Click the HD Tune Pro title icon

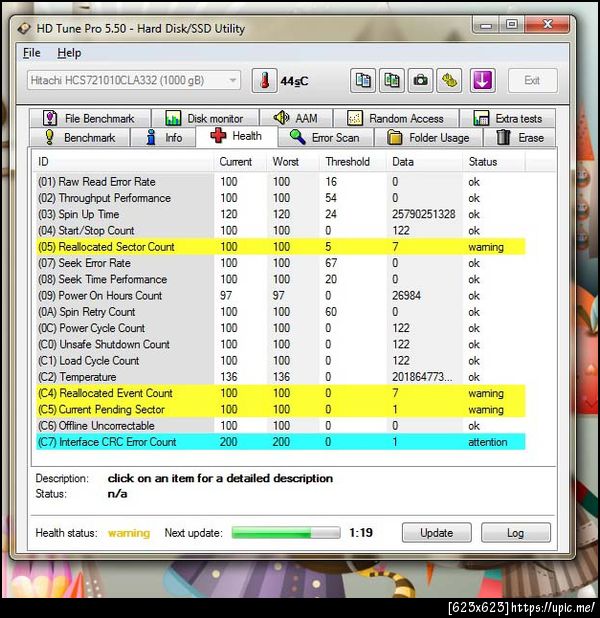pos(24,28)
